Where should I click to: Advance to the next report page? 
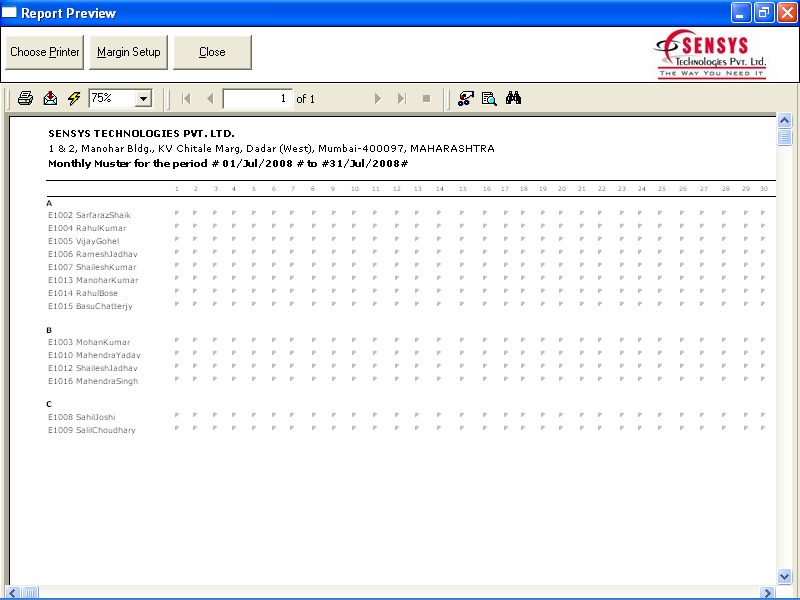click(378, 98)
